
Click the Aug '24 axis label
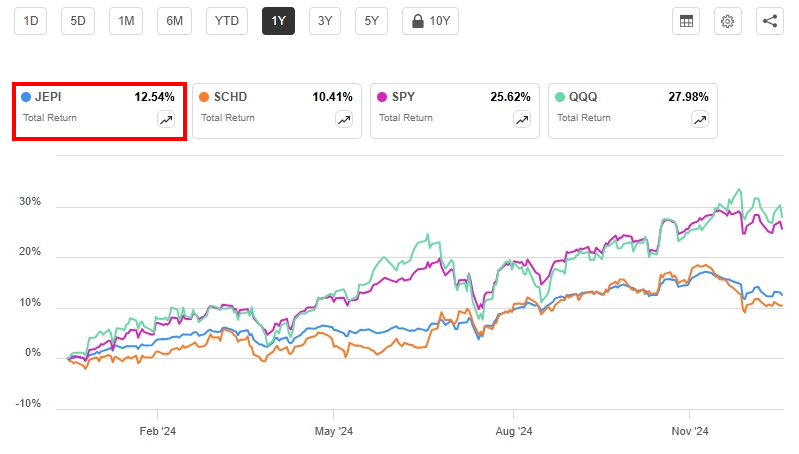(514, 431)
